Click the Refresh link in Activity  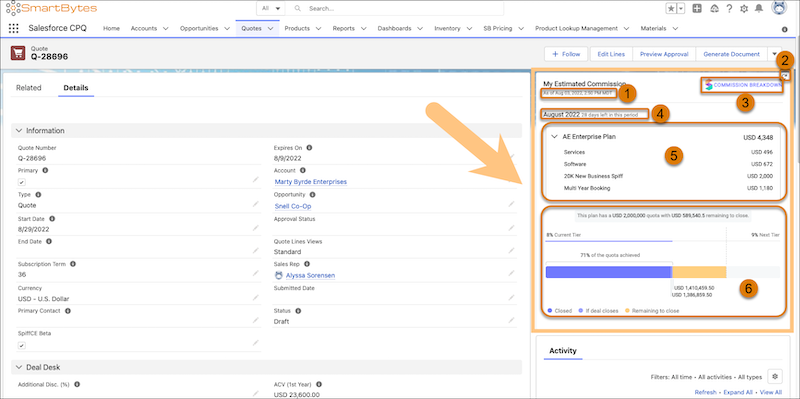click(x=705, y=392)
